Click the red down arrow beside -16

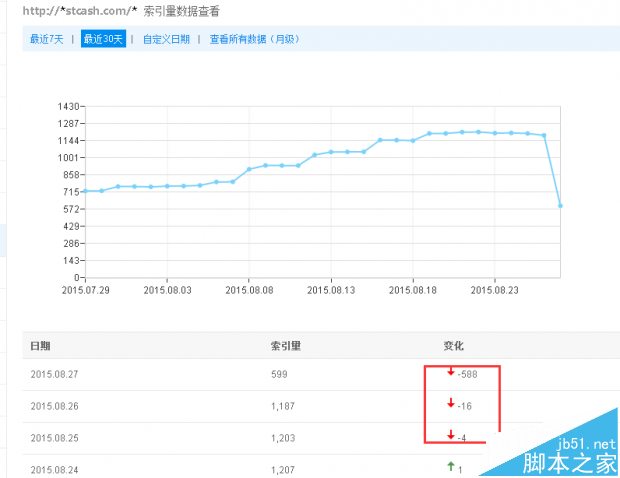[x=450, y=404]
